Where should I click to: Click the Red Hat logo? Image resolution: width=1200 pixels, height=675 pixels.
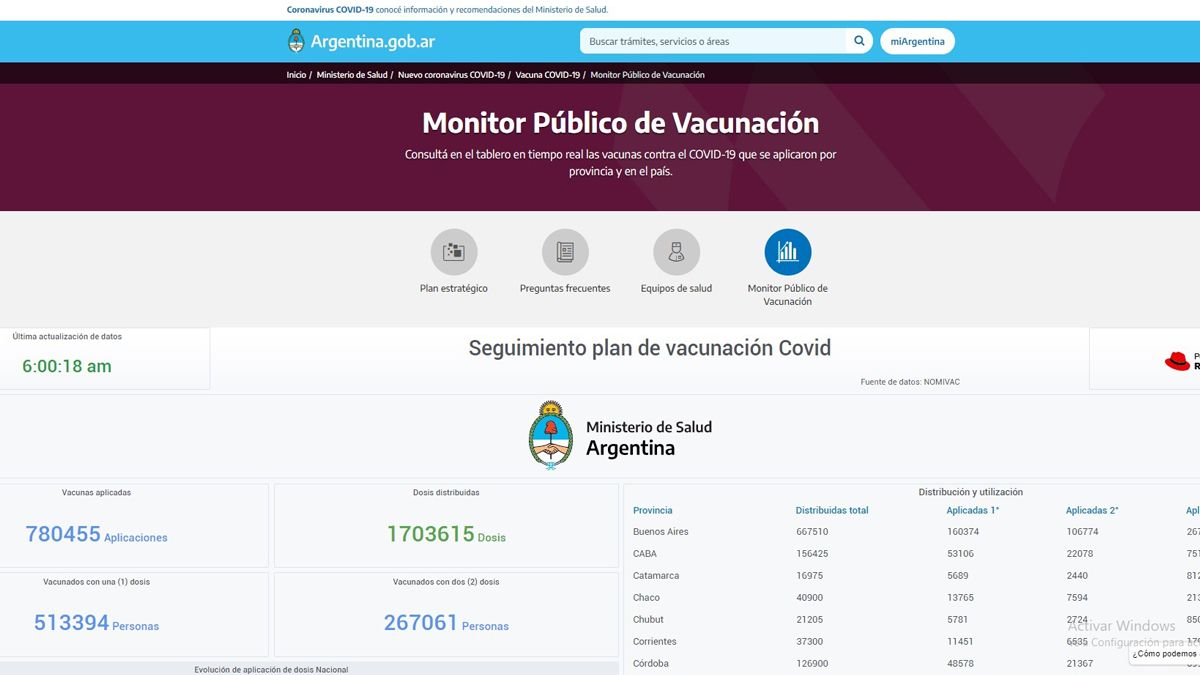point(1175,362)
